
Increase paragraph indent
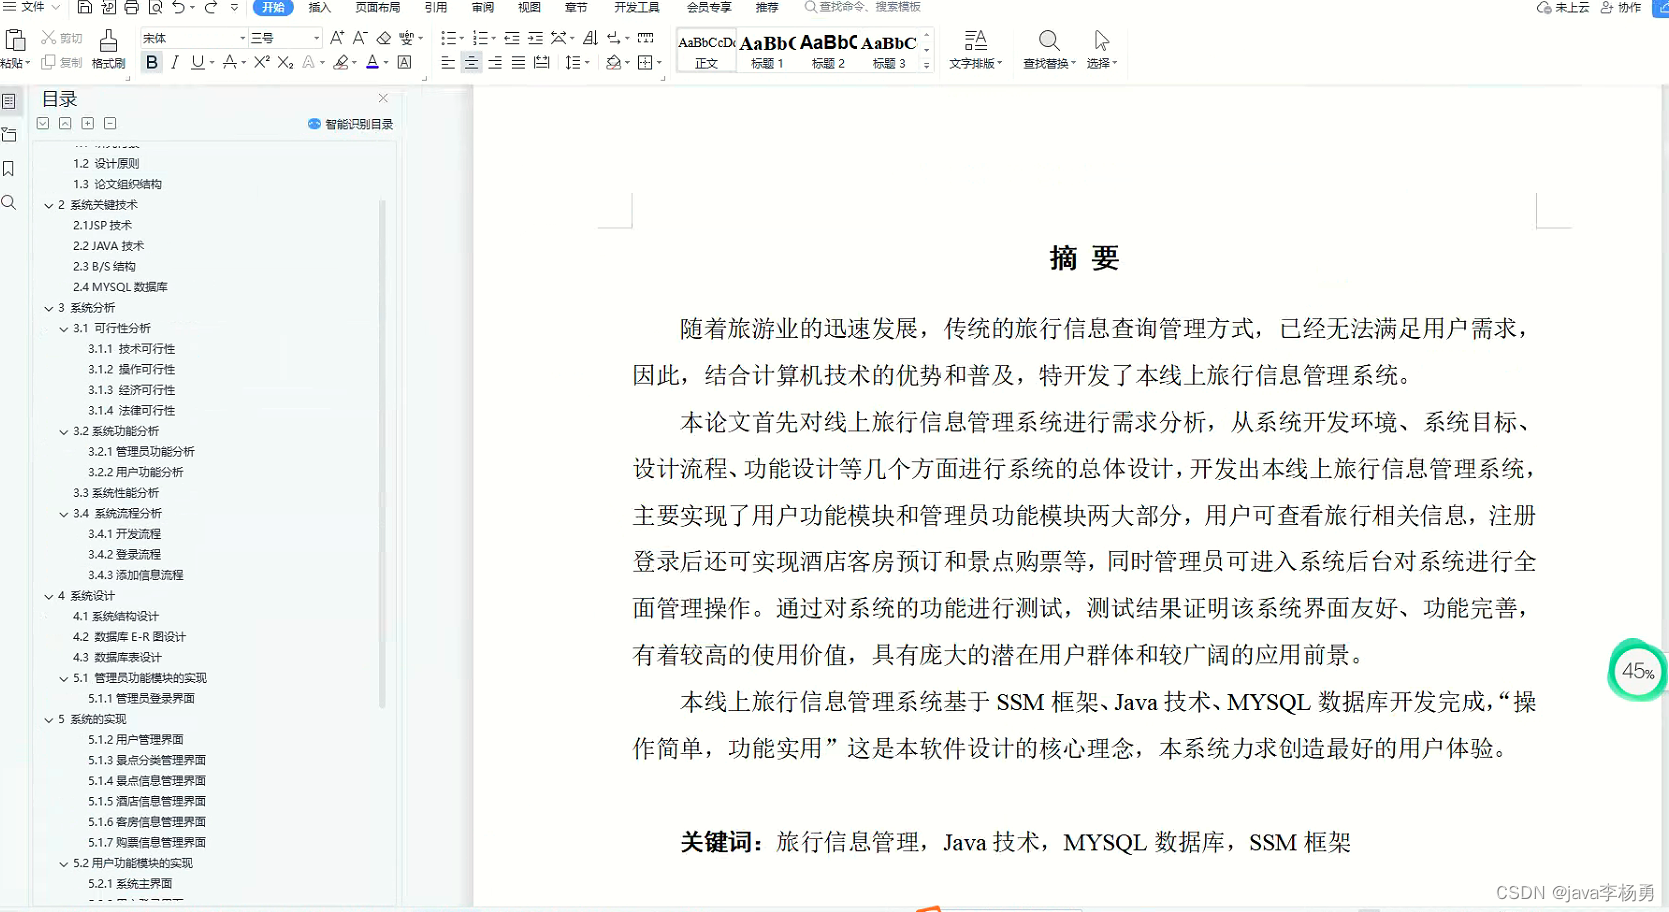(x=535, y=38)
